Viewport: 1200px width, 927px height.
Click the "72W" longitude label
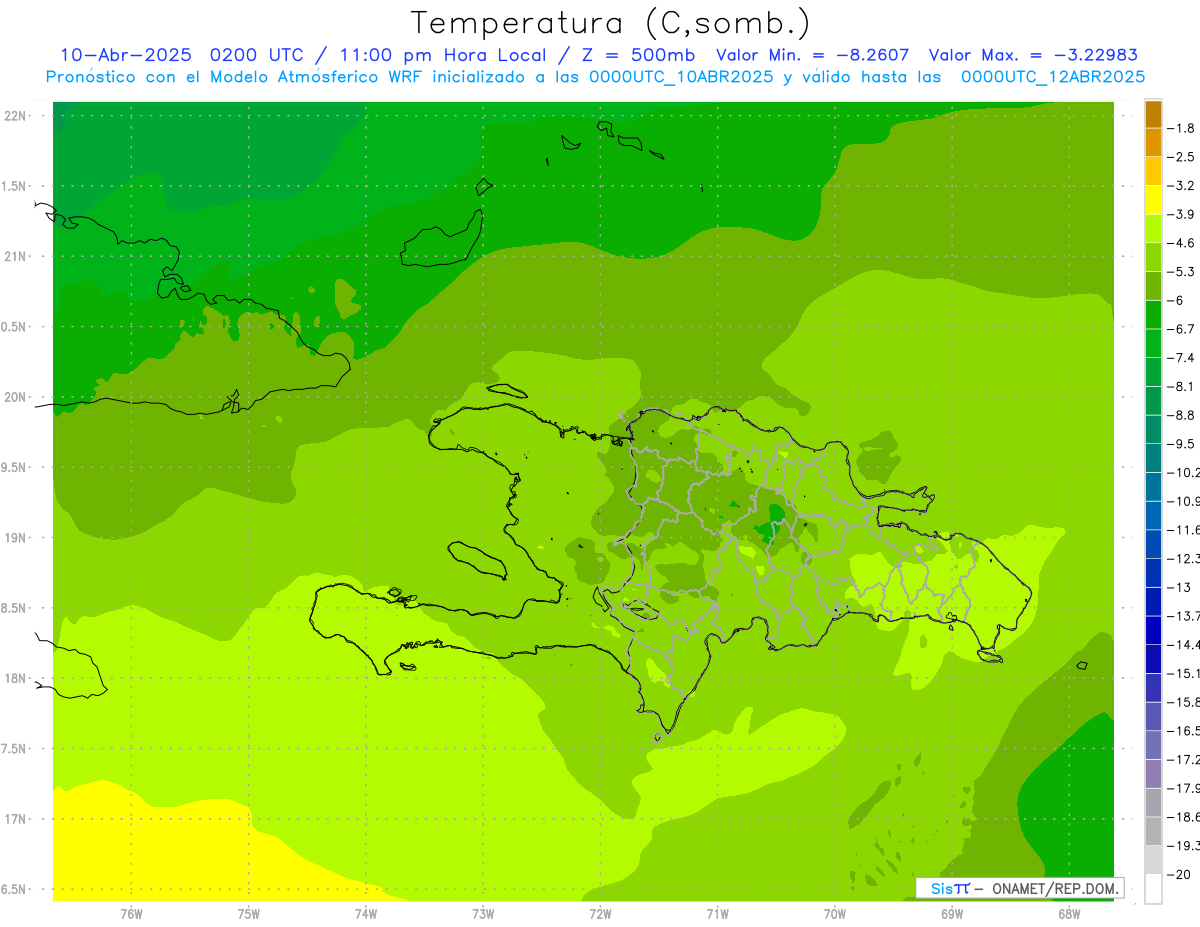600,912
